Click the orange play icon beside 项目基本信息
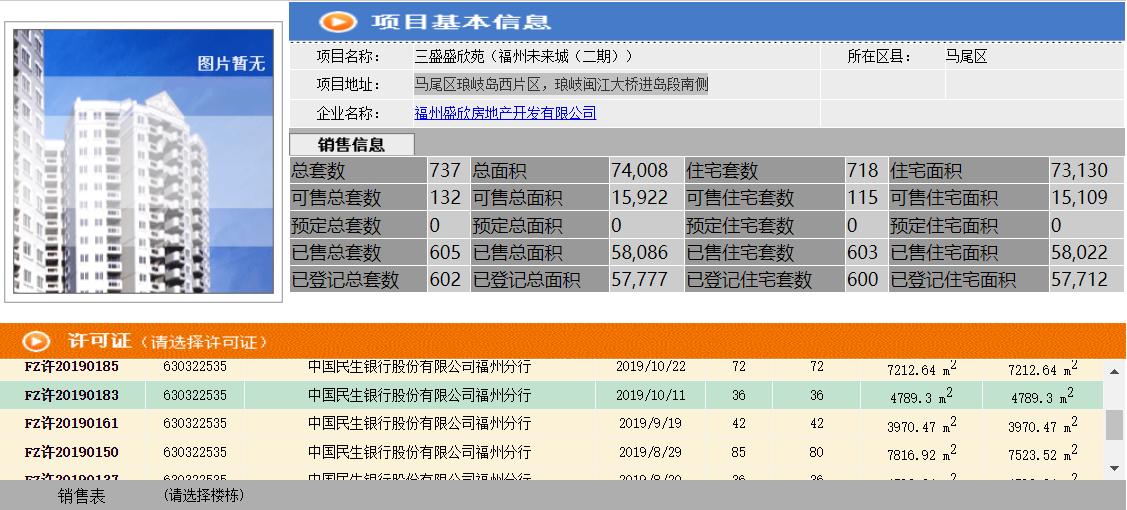1127x510 pixels. coord(338,21)
